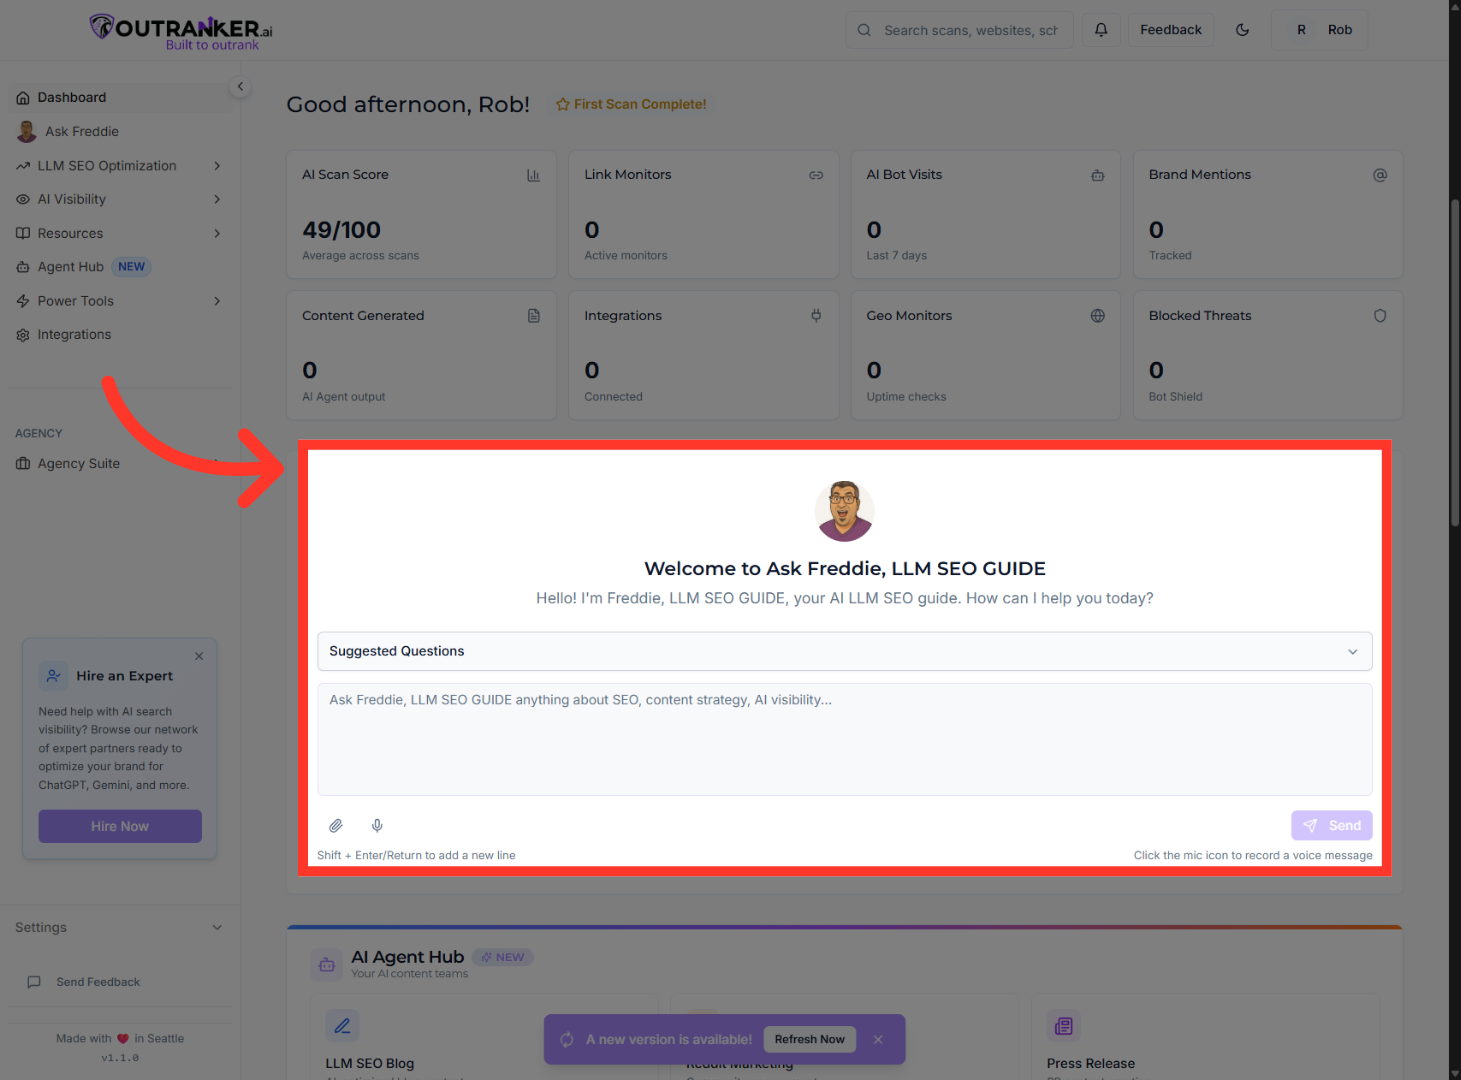Toggle dark mode with moon icon
The width and height of the screenshot is (1461, 1080).
click(x=1242, y=30)
